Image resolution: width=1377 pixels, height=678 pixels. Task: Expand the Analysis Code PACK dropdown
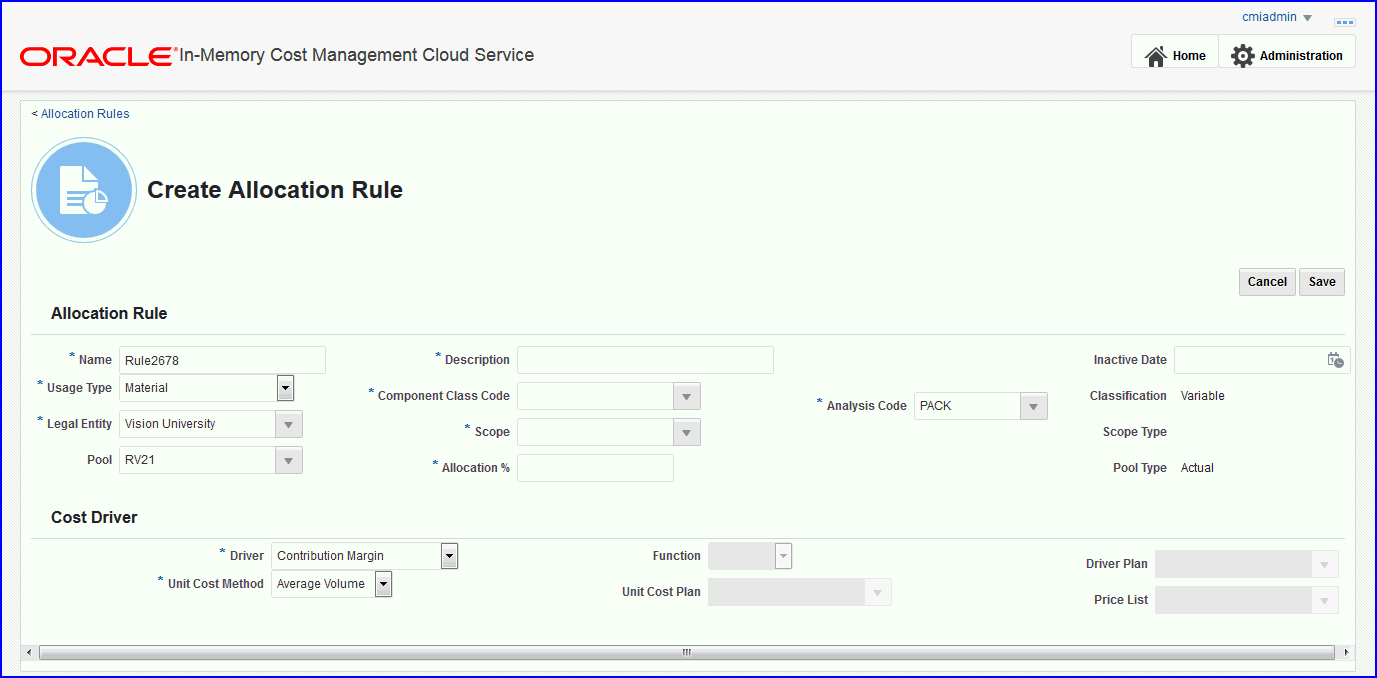click(x=1034, y=406)
